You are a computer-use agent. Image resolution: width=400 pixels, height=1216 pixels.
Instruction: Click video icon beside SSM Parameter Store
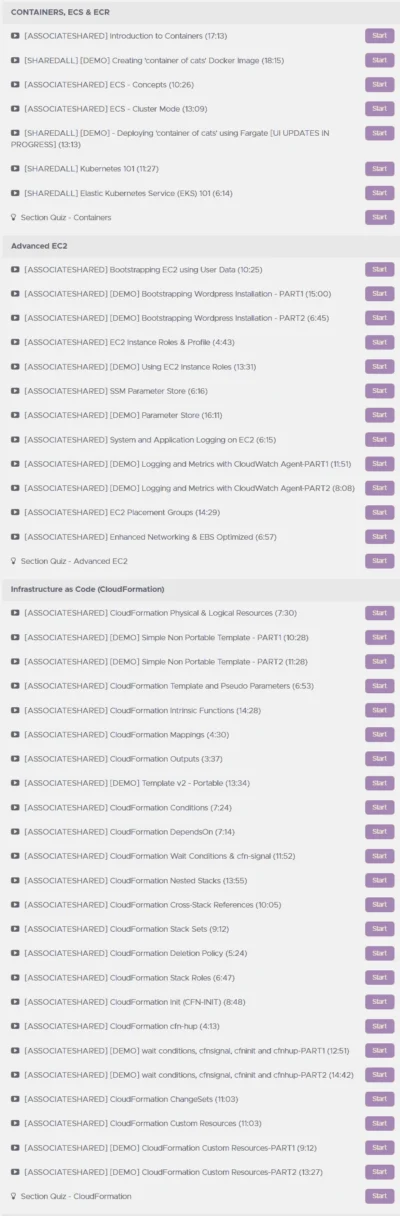(x=15, y=391)
